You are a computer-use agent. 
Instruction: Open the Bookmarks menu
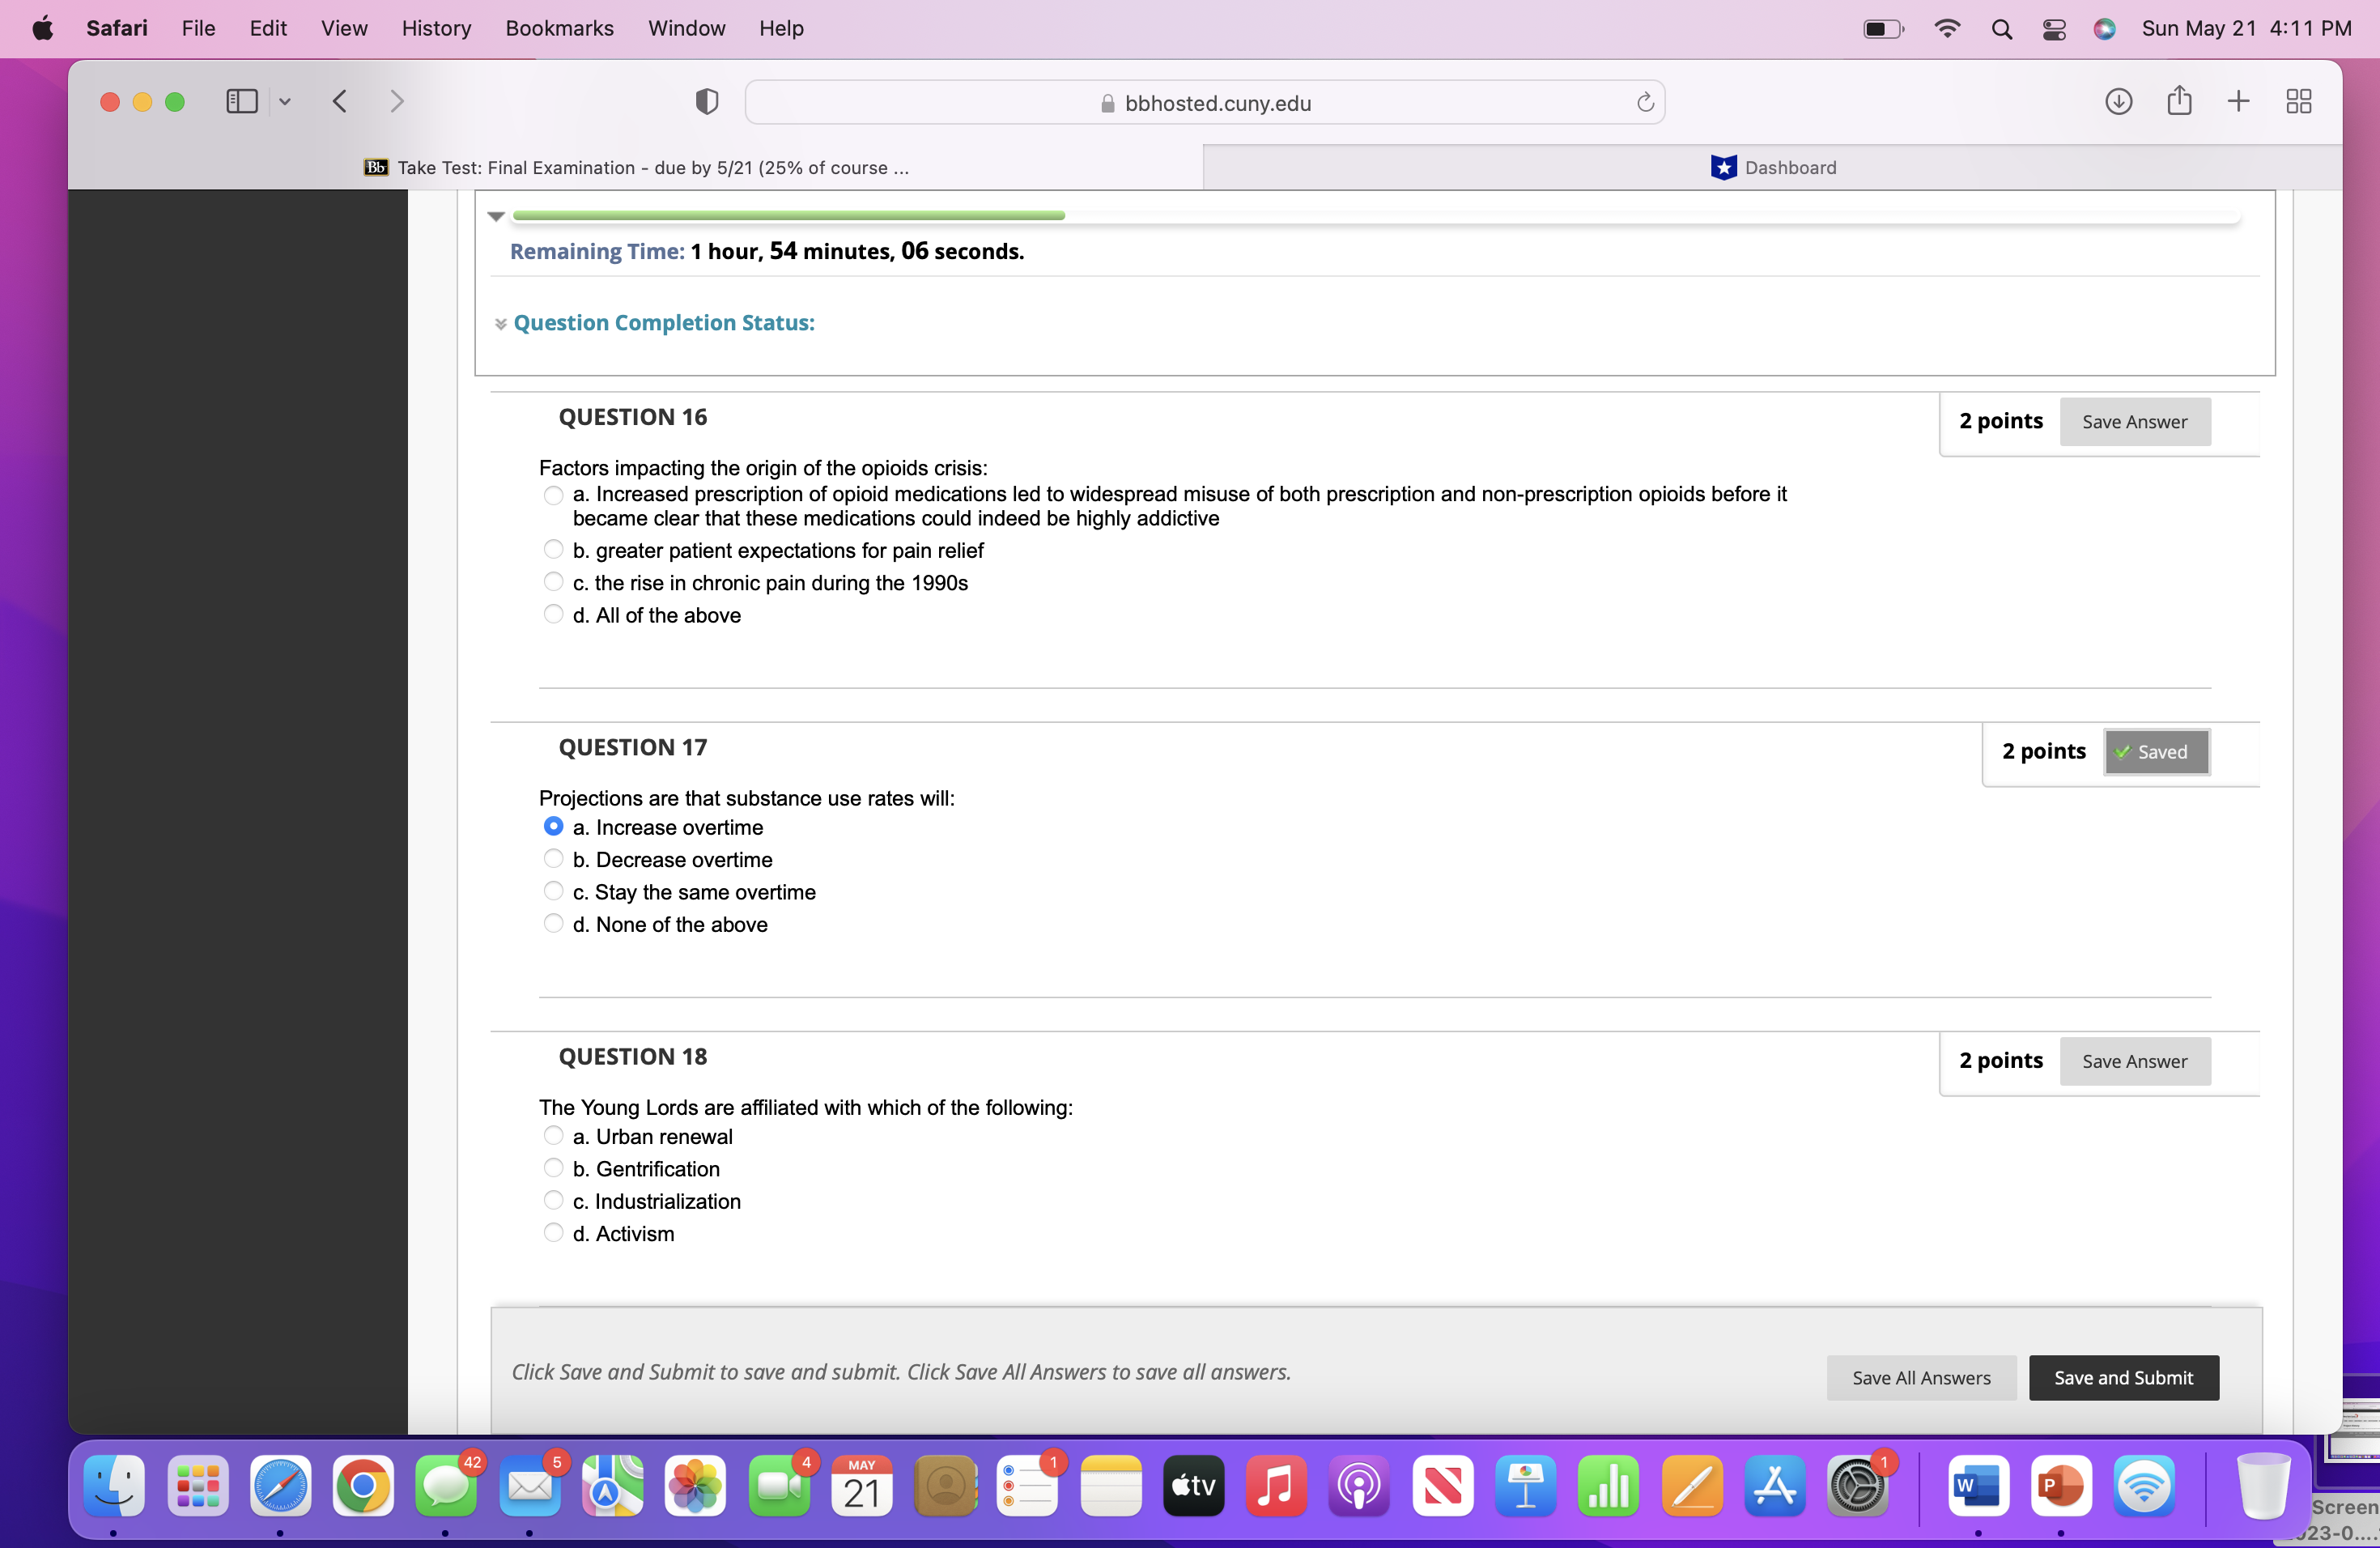coord(559,28)
